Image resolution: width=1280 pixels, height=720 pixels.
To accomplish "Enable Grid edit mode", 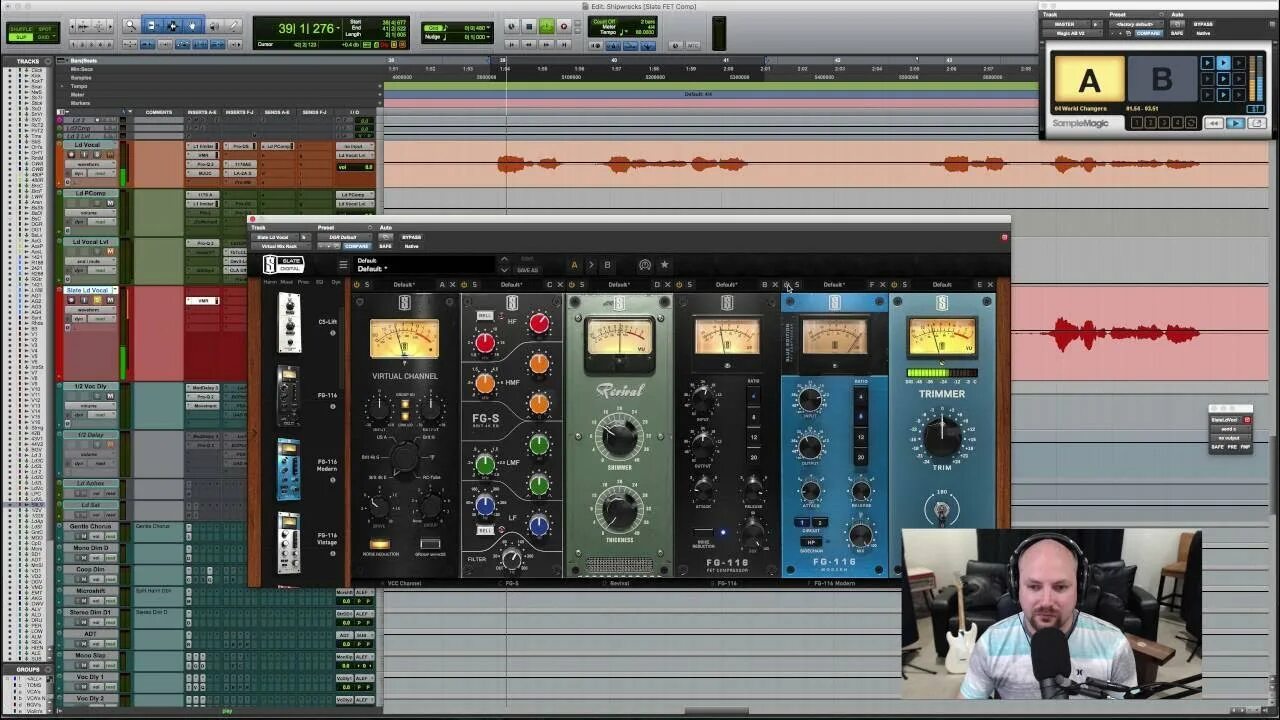I will click(x=46, y=37).
